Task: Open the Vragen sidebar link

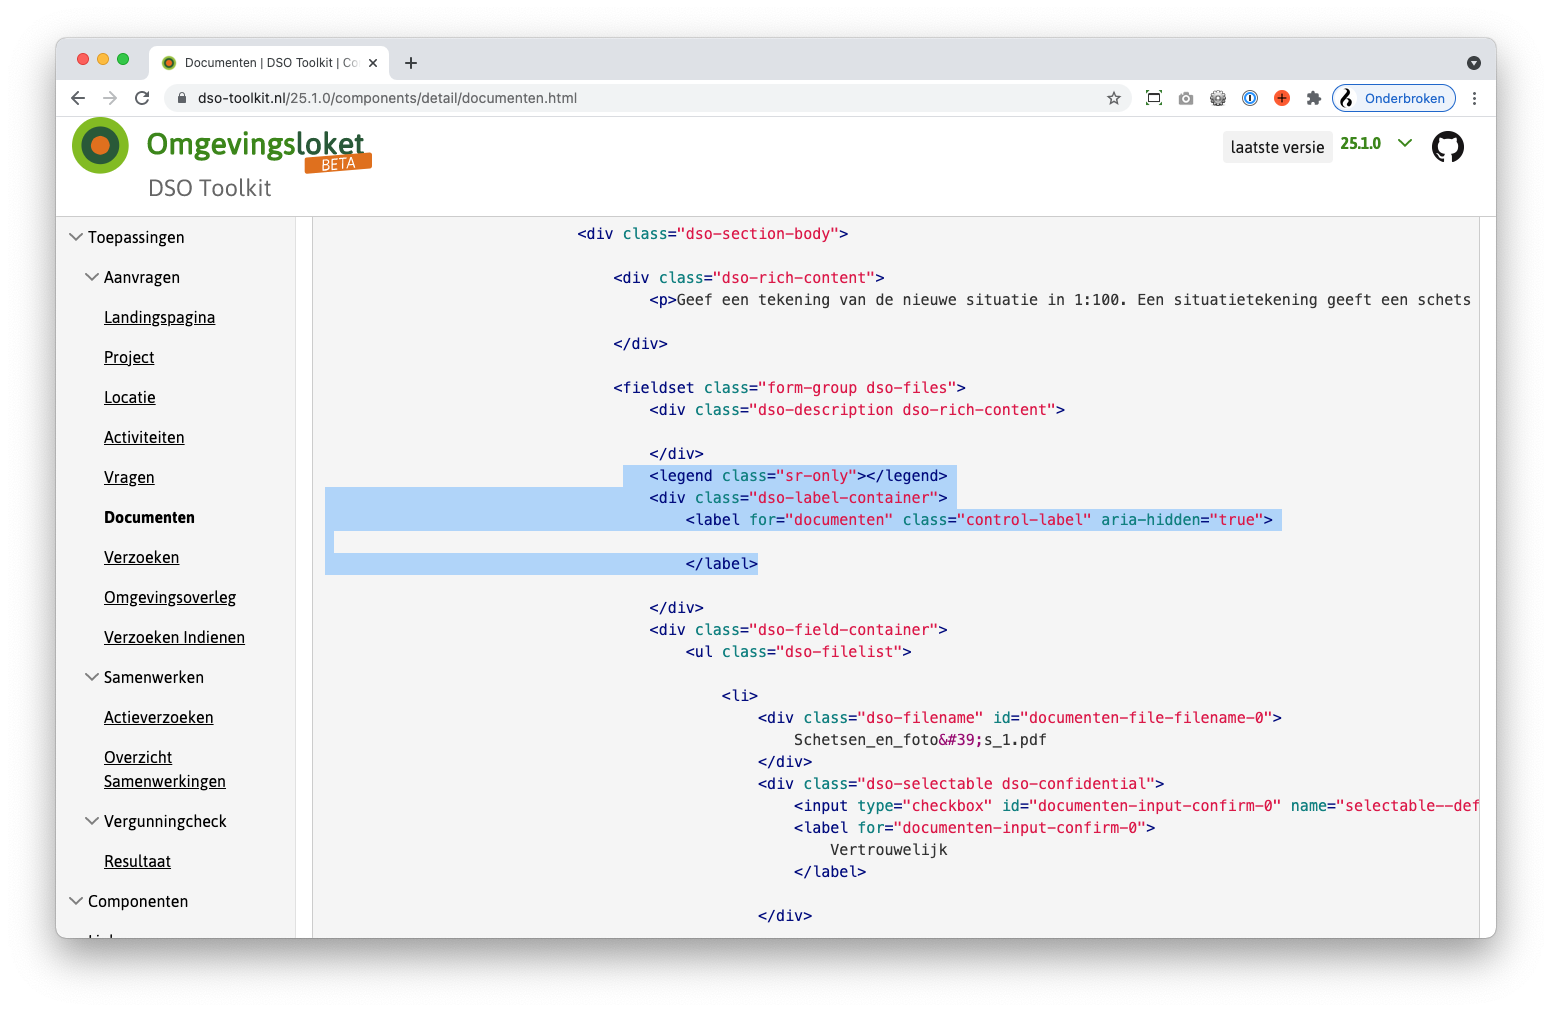Action: 129,477
